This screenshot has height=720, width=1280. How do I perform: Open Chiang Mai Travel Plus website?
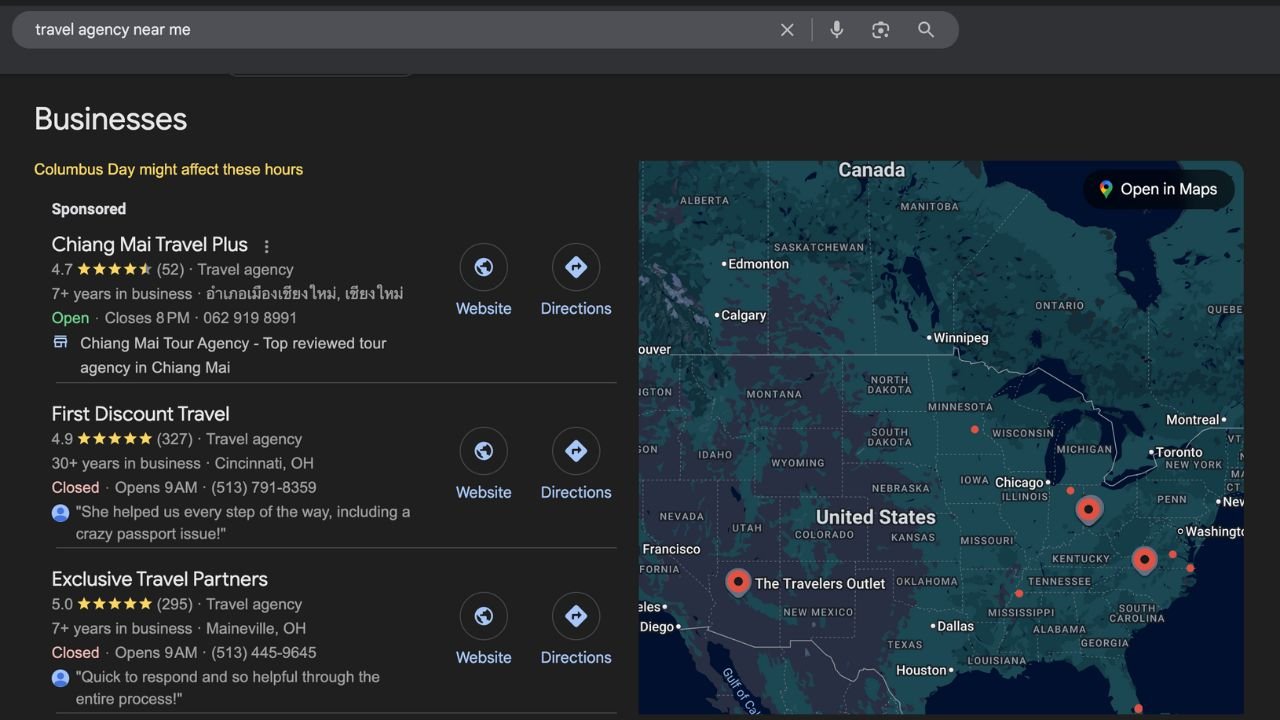click(484, 268)
